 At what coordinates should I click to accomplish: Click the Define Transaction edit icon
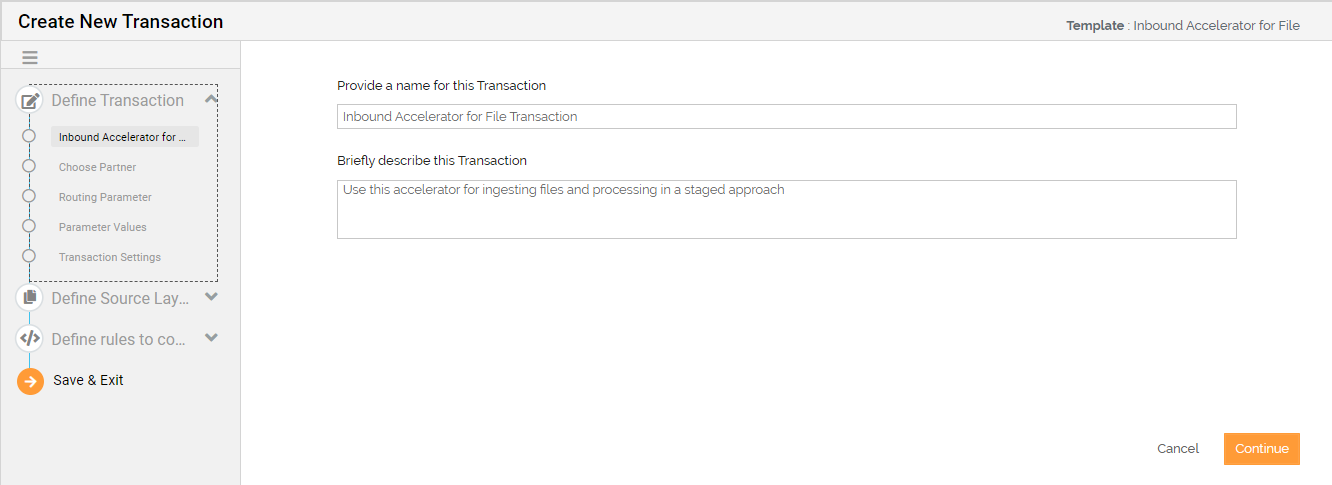coord(30,100)
